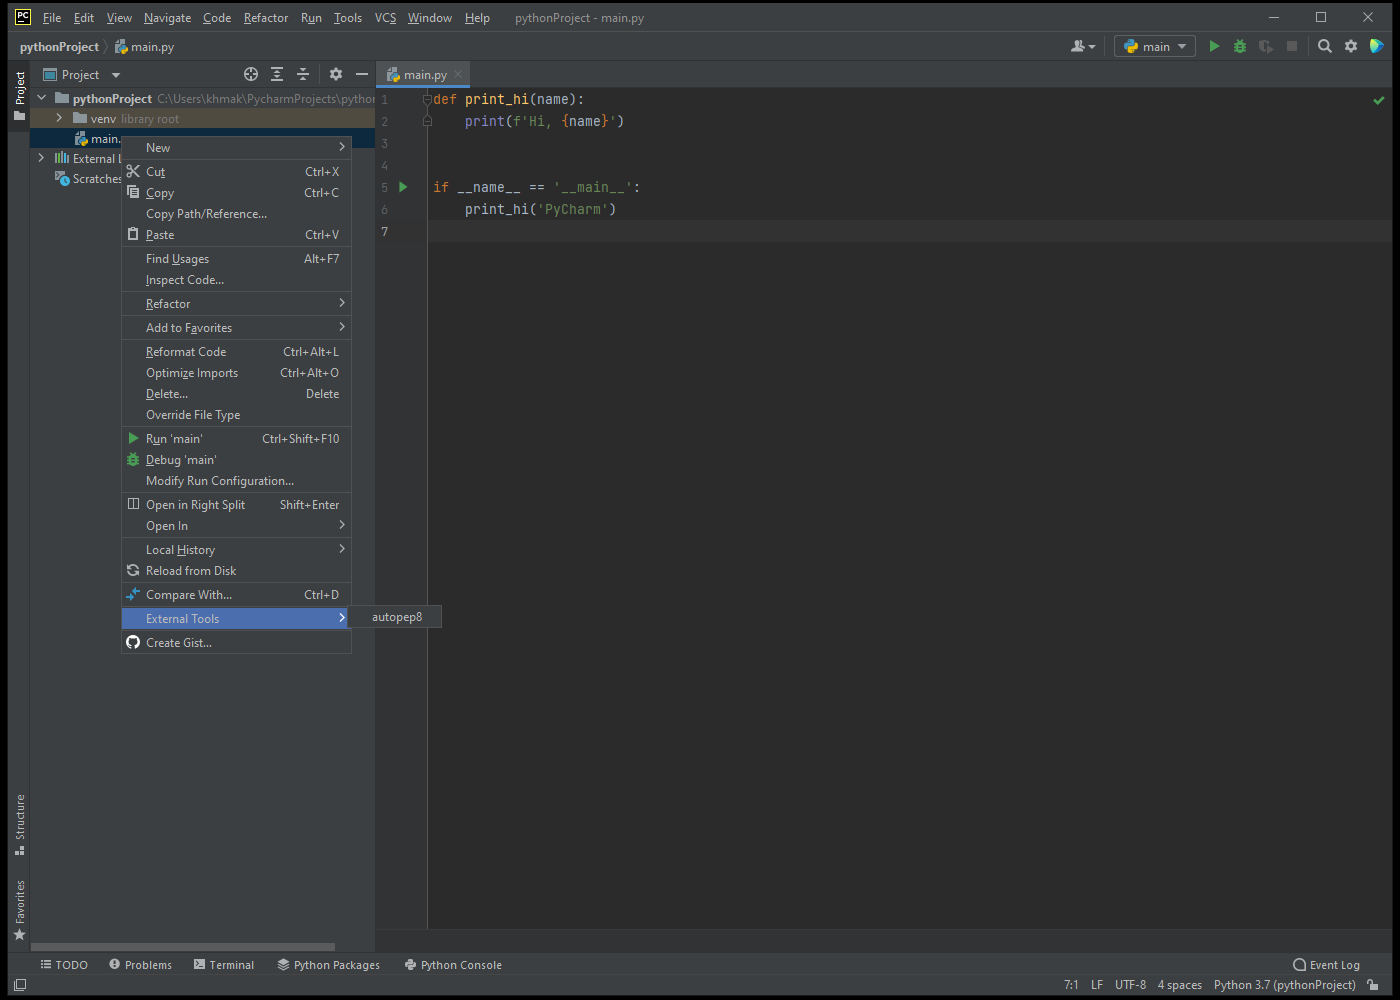
Task: Toggle the Project tool window sidebar tab
Action: point(19,95)
